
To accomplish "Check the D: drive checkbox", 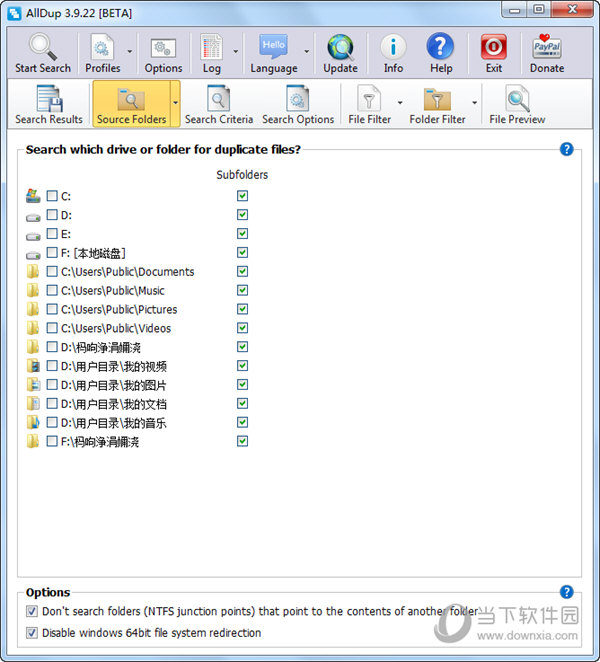I will [x=52, y=214].
